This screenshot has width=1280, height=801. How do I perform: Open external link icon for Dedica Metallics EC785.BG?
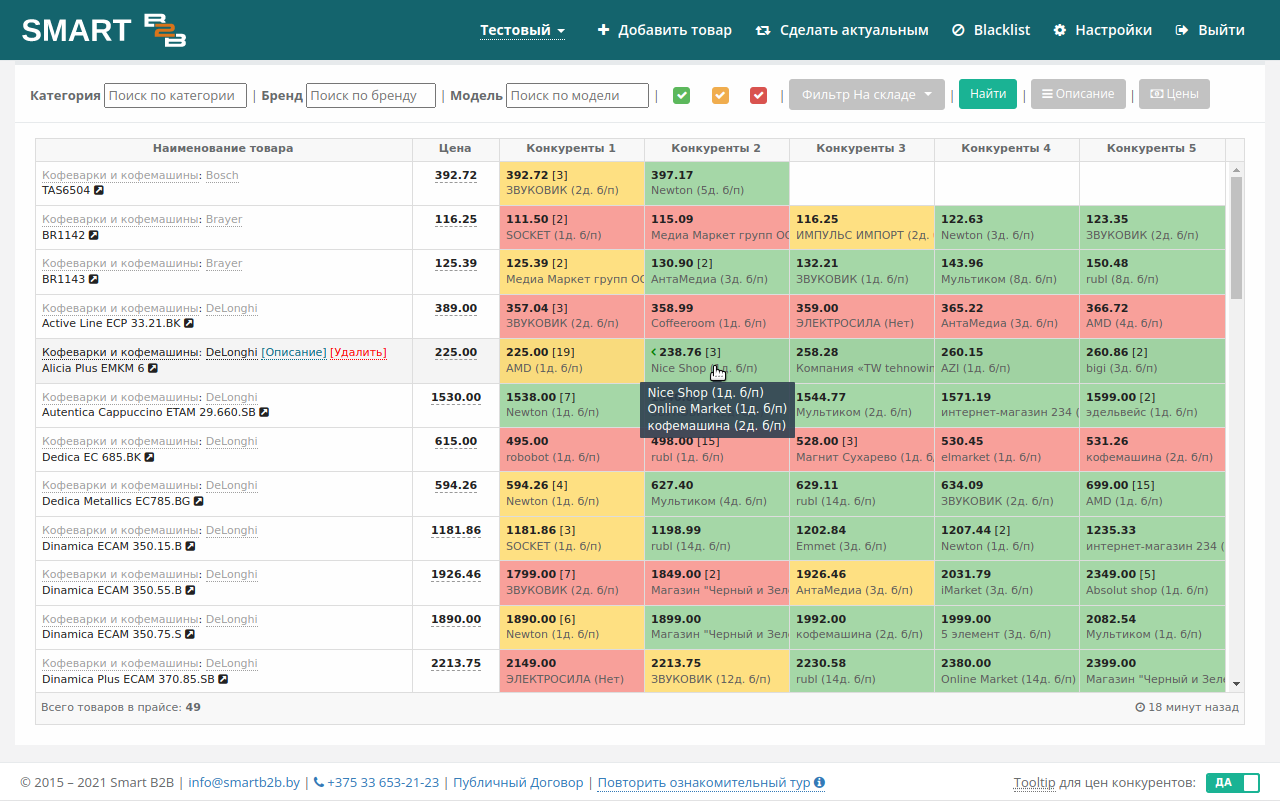point(198,502)
